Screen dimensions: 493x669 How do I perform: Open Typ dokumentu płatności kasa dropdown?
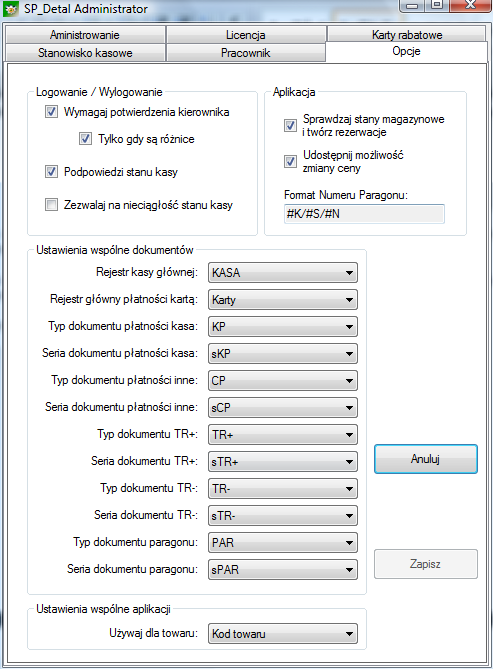click(283, 326)
